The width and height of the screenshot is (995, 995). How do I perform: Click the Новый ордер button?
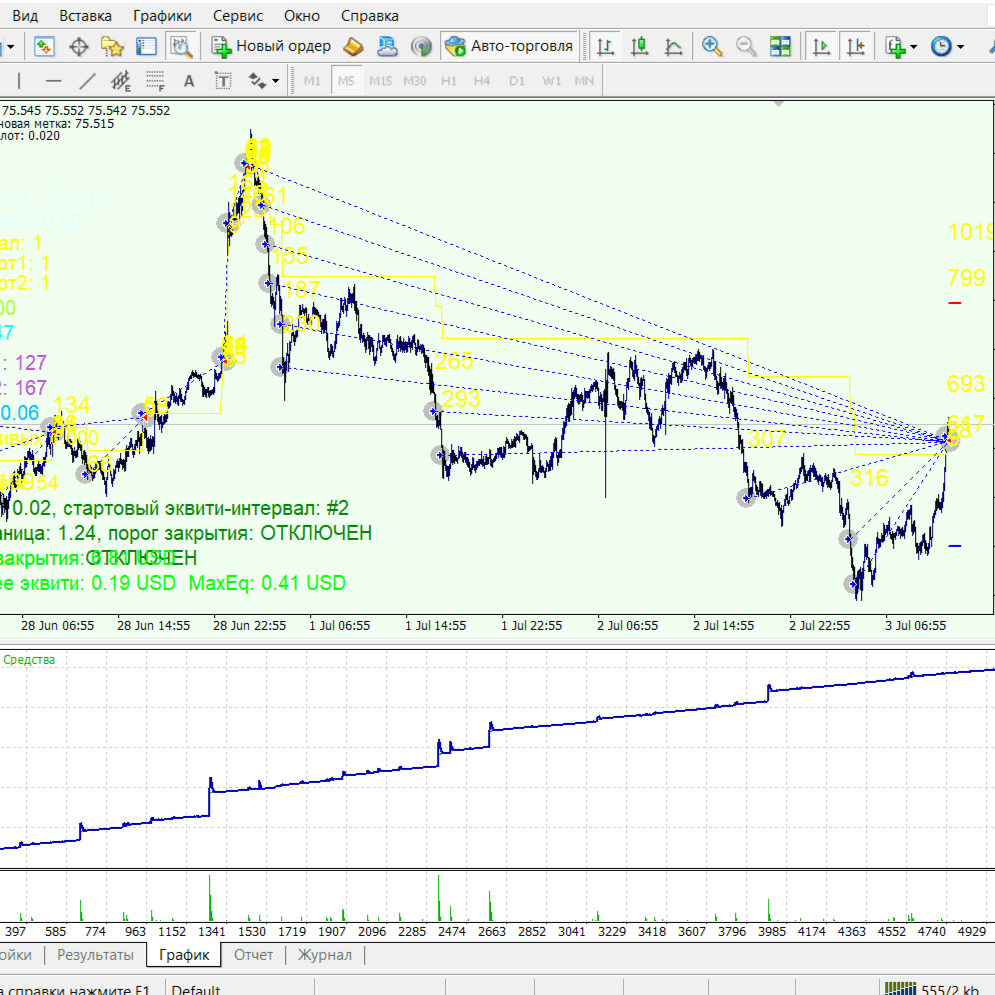click(x=270, y=47)
